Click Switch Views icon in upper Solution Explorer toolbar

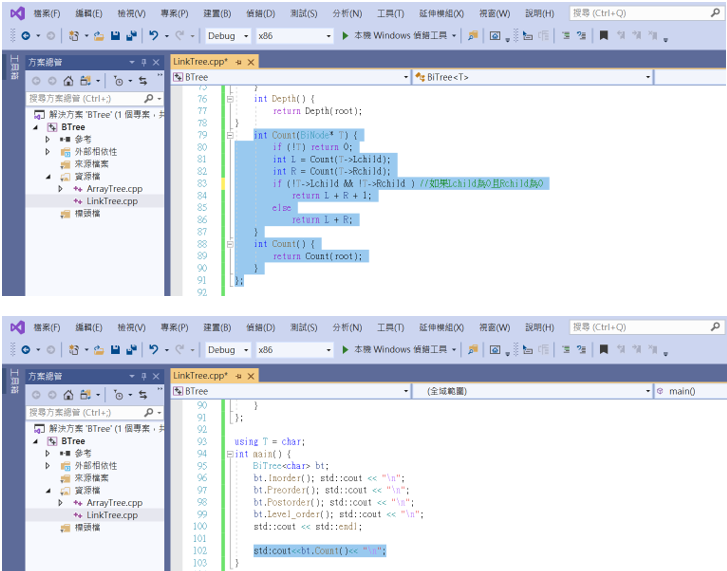(85, 81)
